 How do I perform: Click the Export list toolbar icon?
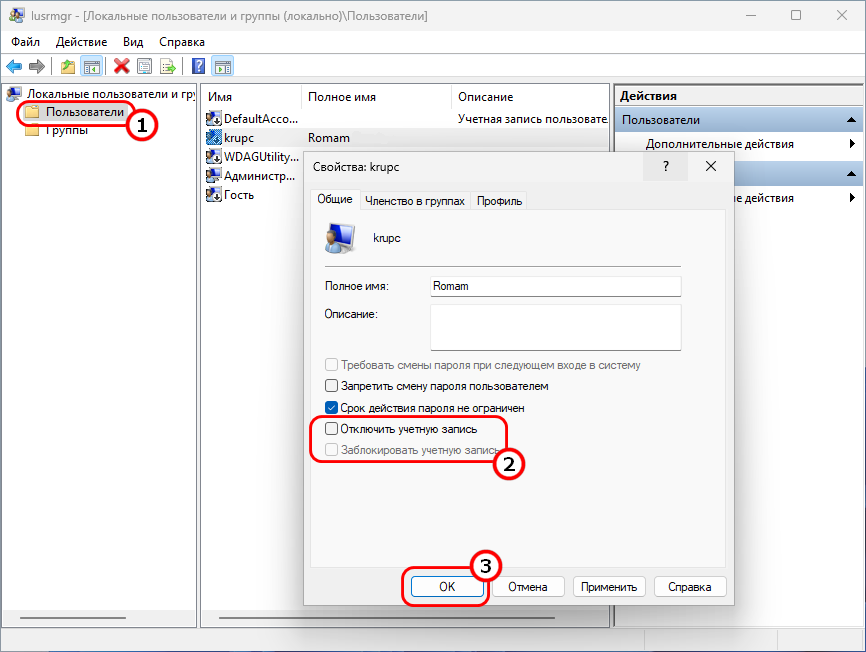(x=167, y=67)
